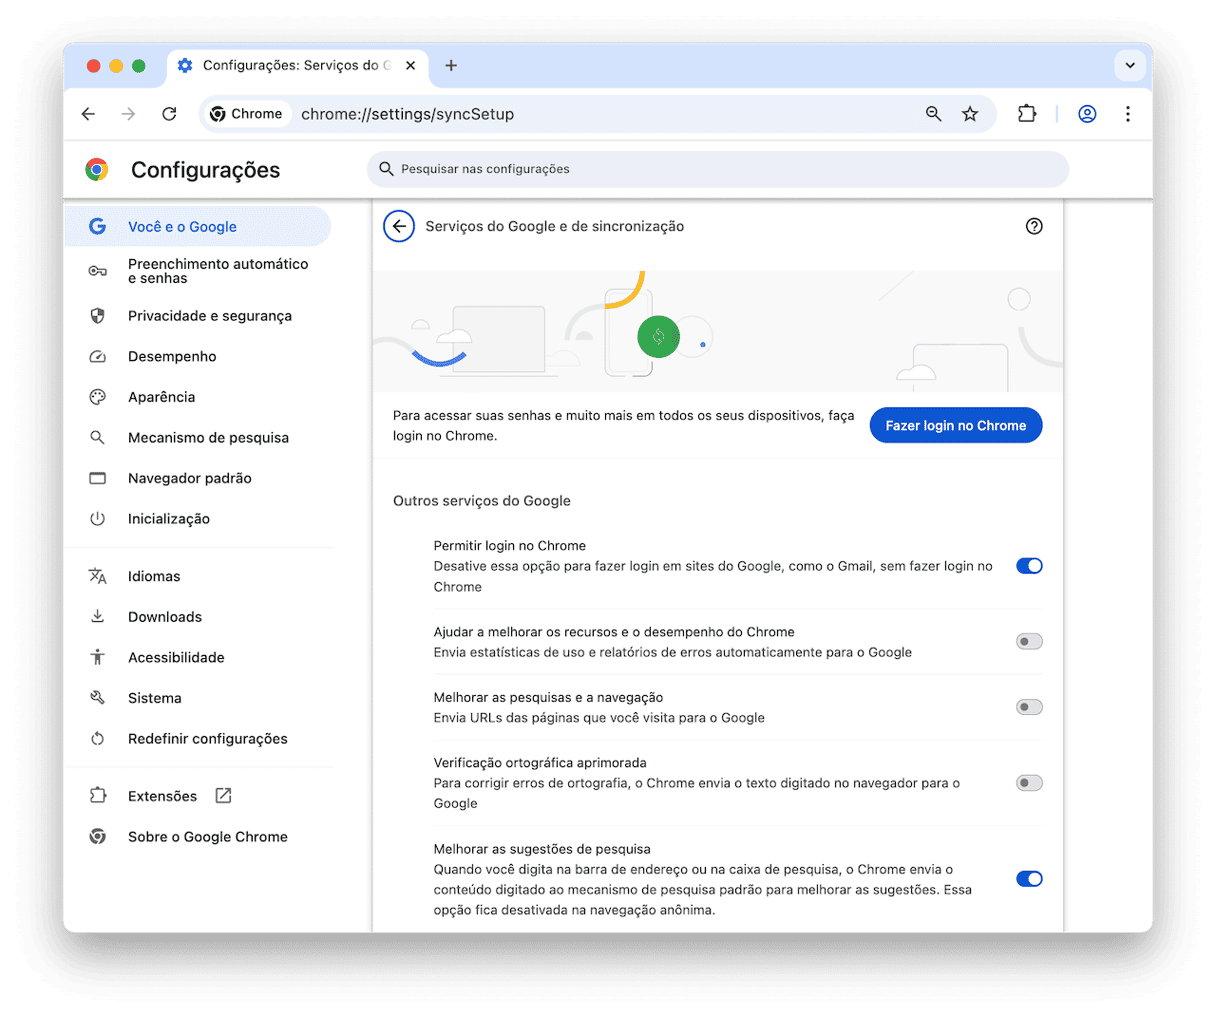Click the reset icon beside Redefinir configurações
This screenshot has height=1016, width=1216.
pos(97,738)
